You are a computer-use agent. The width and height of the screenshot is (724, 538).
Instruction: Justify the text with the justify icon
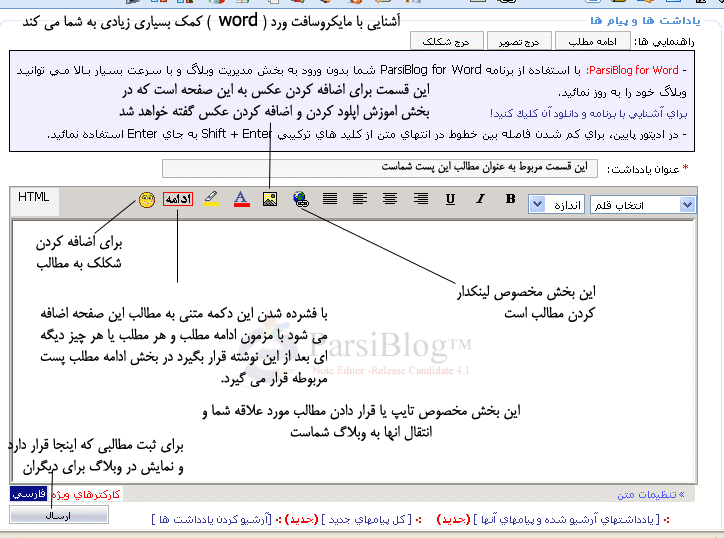(330, 199)
